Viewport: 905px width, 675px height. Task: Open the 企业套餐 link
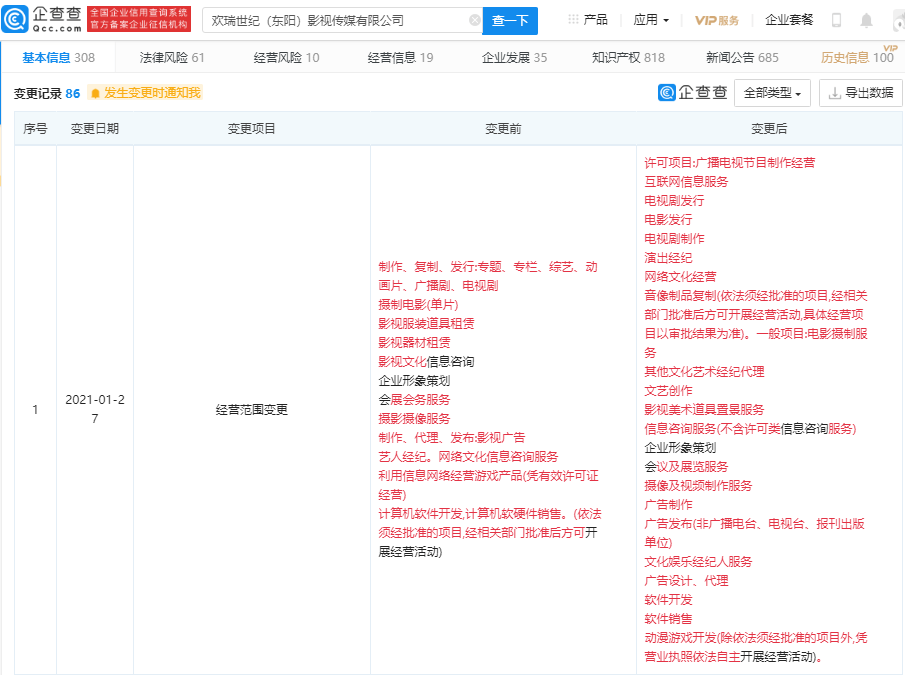pos(789,20)
